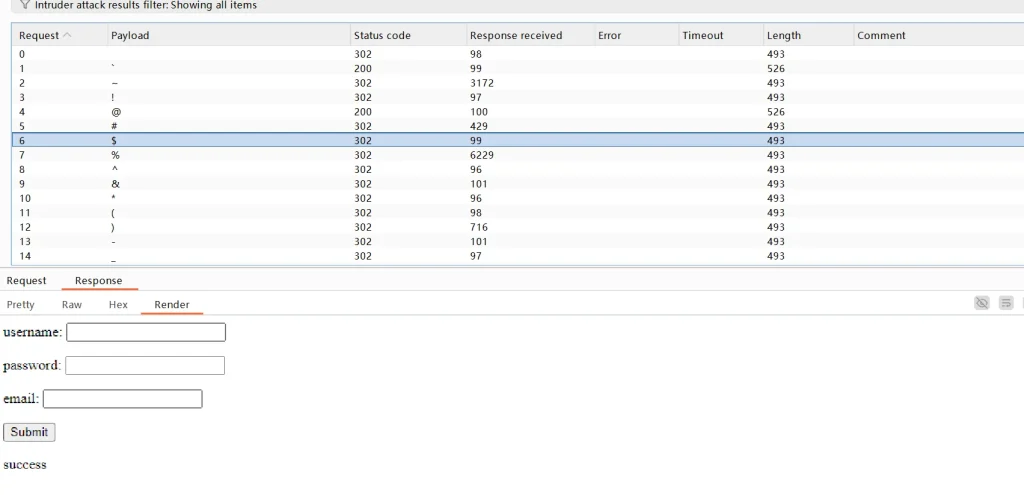This screenshot has height=495, width=1024.
Task: Click the email input box
Action: (x=123, y=399)
